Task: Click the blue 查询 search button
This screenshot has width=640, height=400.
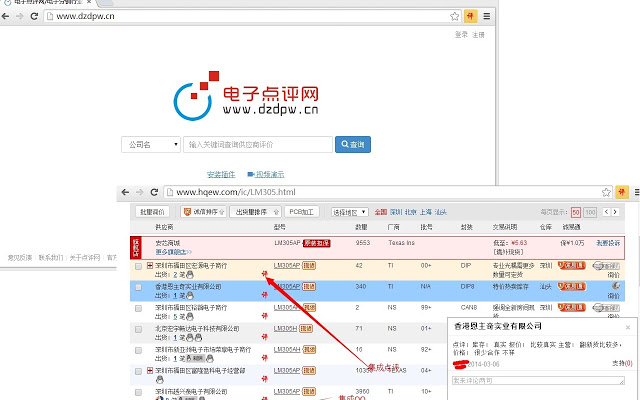Action: point(353,144)
